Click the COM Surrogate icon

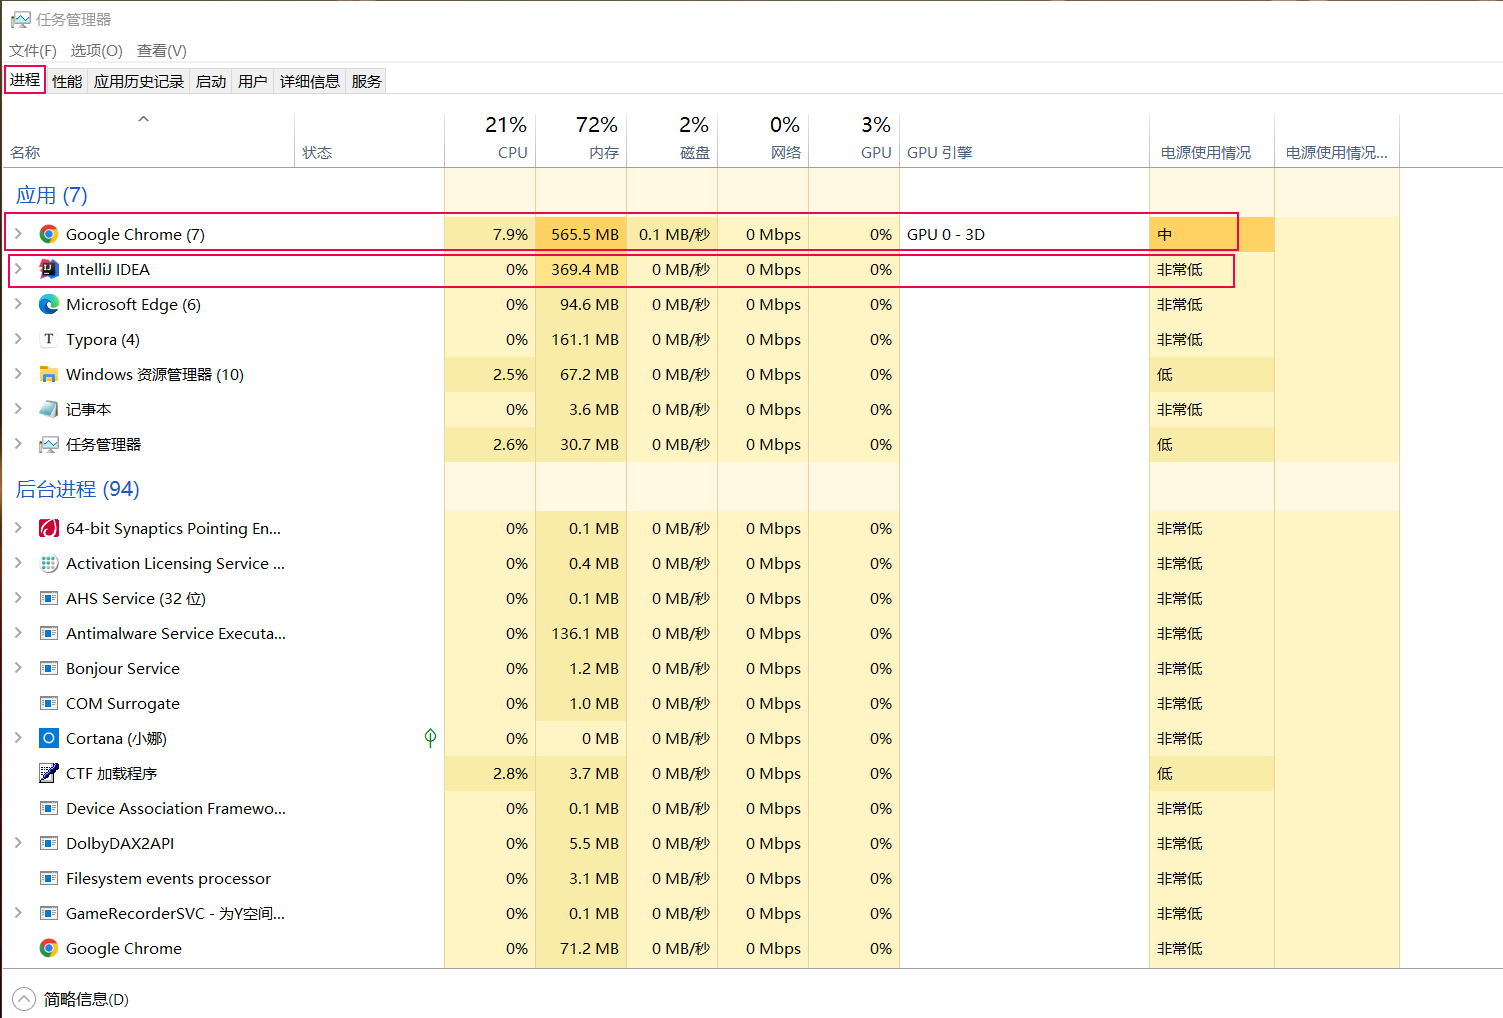pyautogui.click(x=48, y=703)
